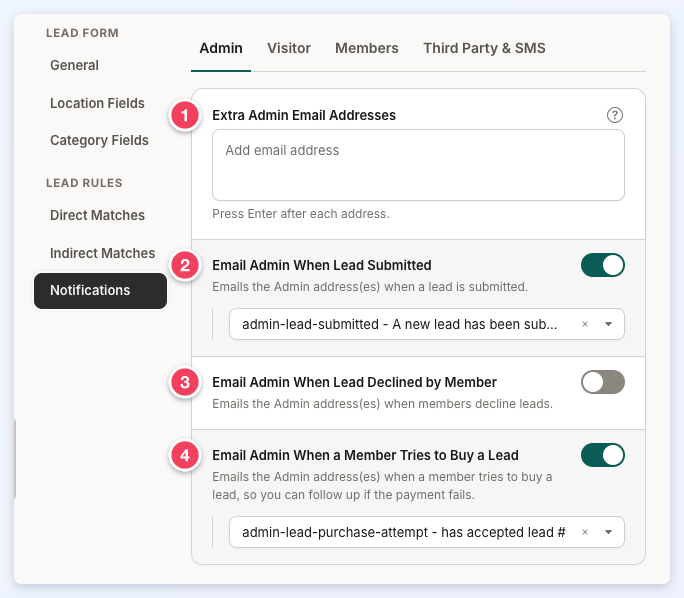Click the admin-lead-submitted template value text
Viewport: 684px width, 598px height.
tap(400, 324)
